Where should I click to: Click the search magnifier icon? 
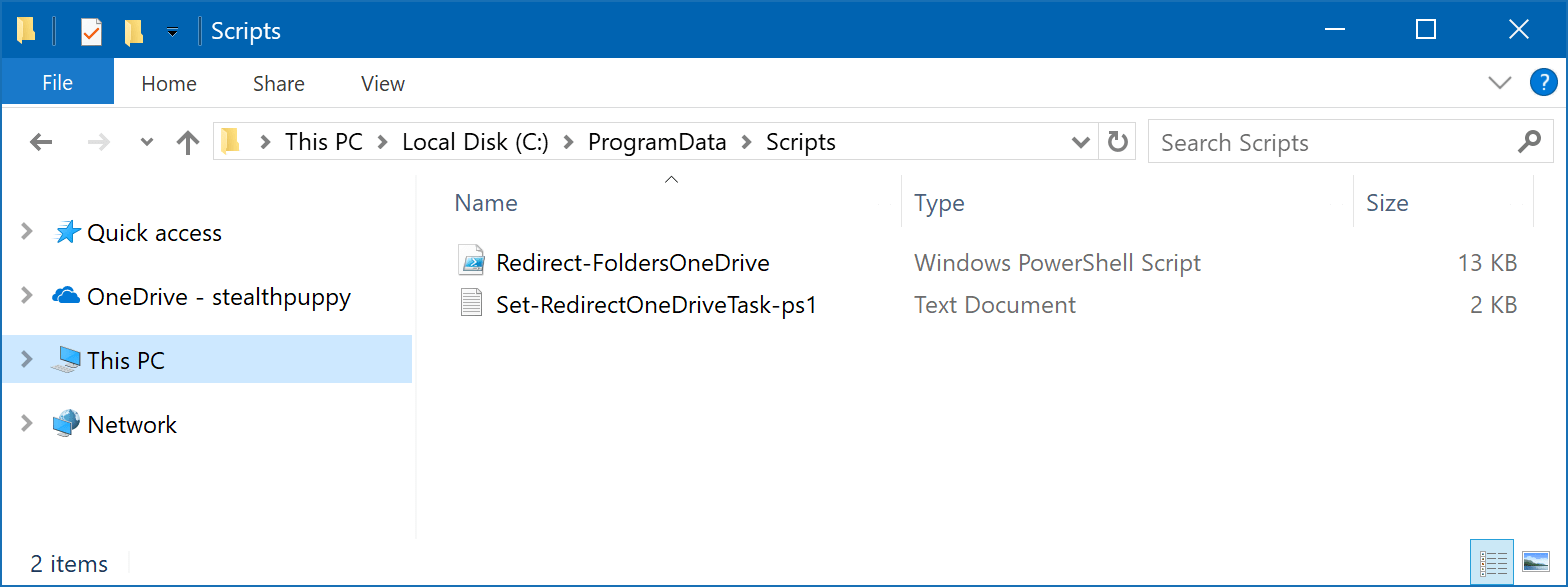point(1529,142)
